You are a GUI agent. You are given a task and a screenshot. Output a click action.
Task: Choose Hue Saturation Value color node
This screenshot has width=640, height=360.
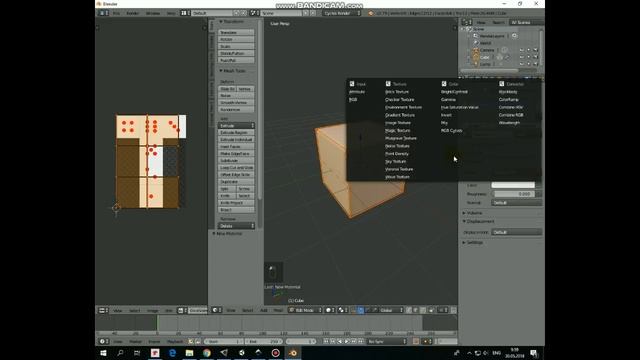(459, 107)
